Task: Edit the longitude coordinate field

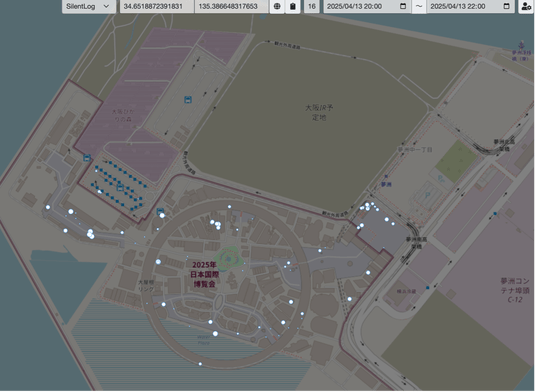Action: [x=232, y=6]
